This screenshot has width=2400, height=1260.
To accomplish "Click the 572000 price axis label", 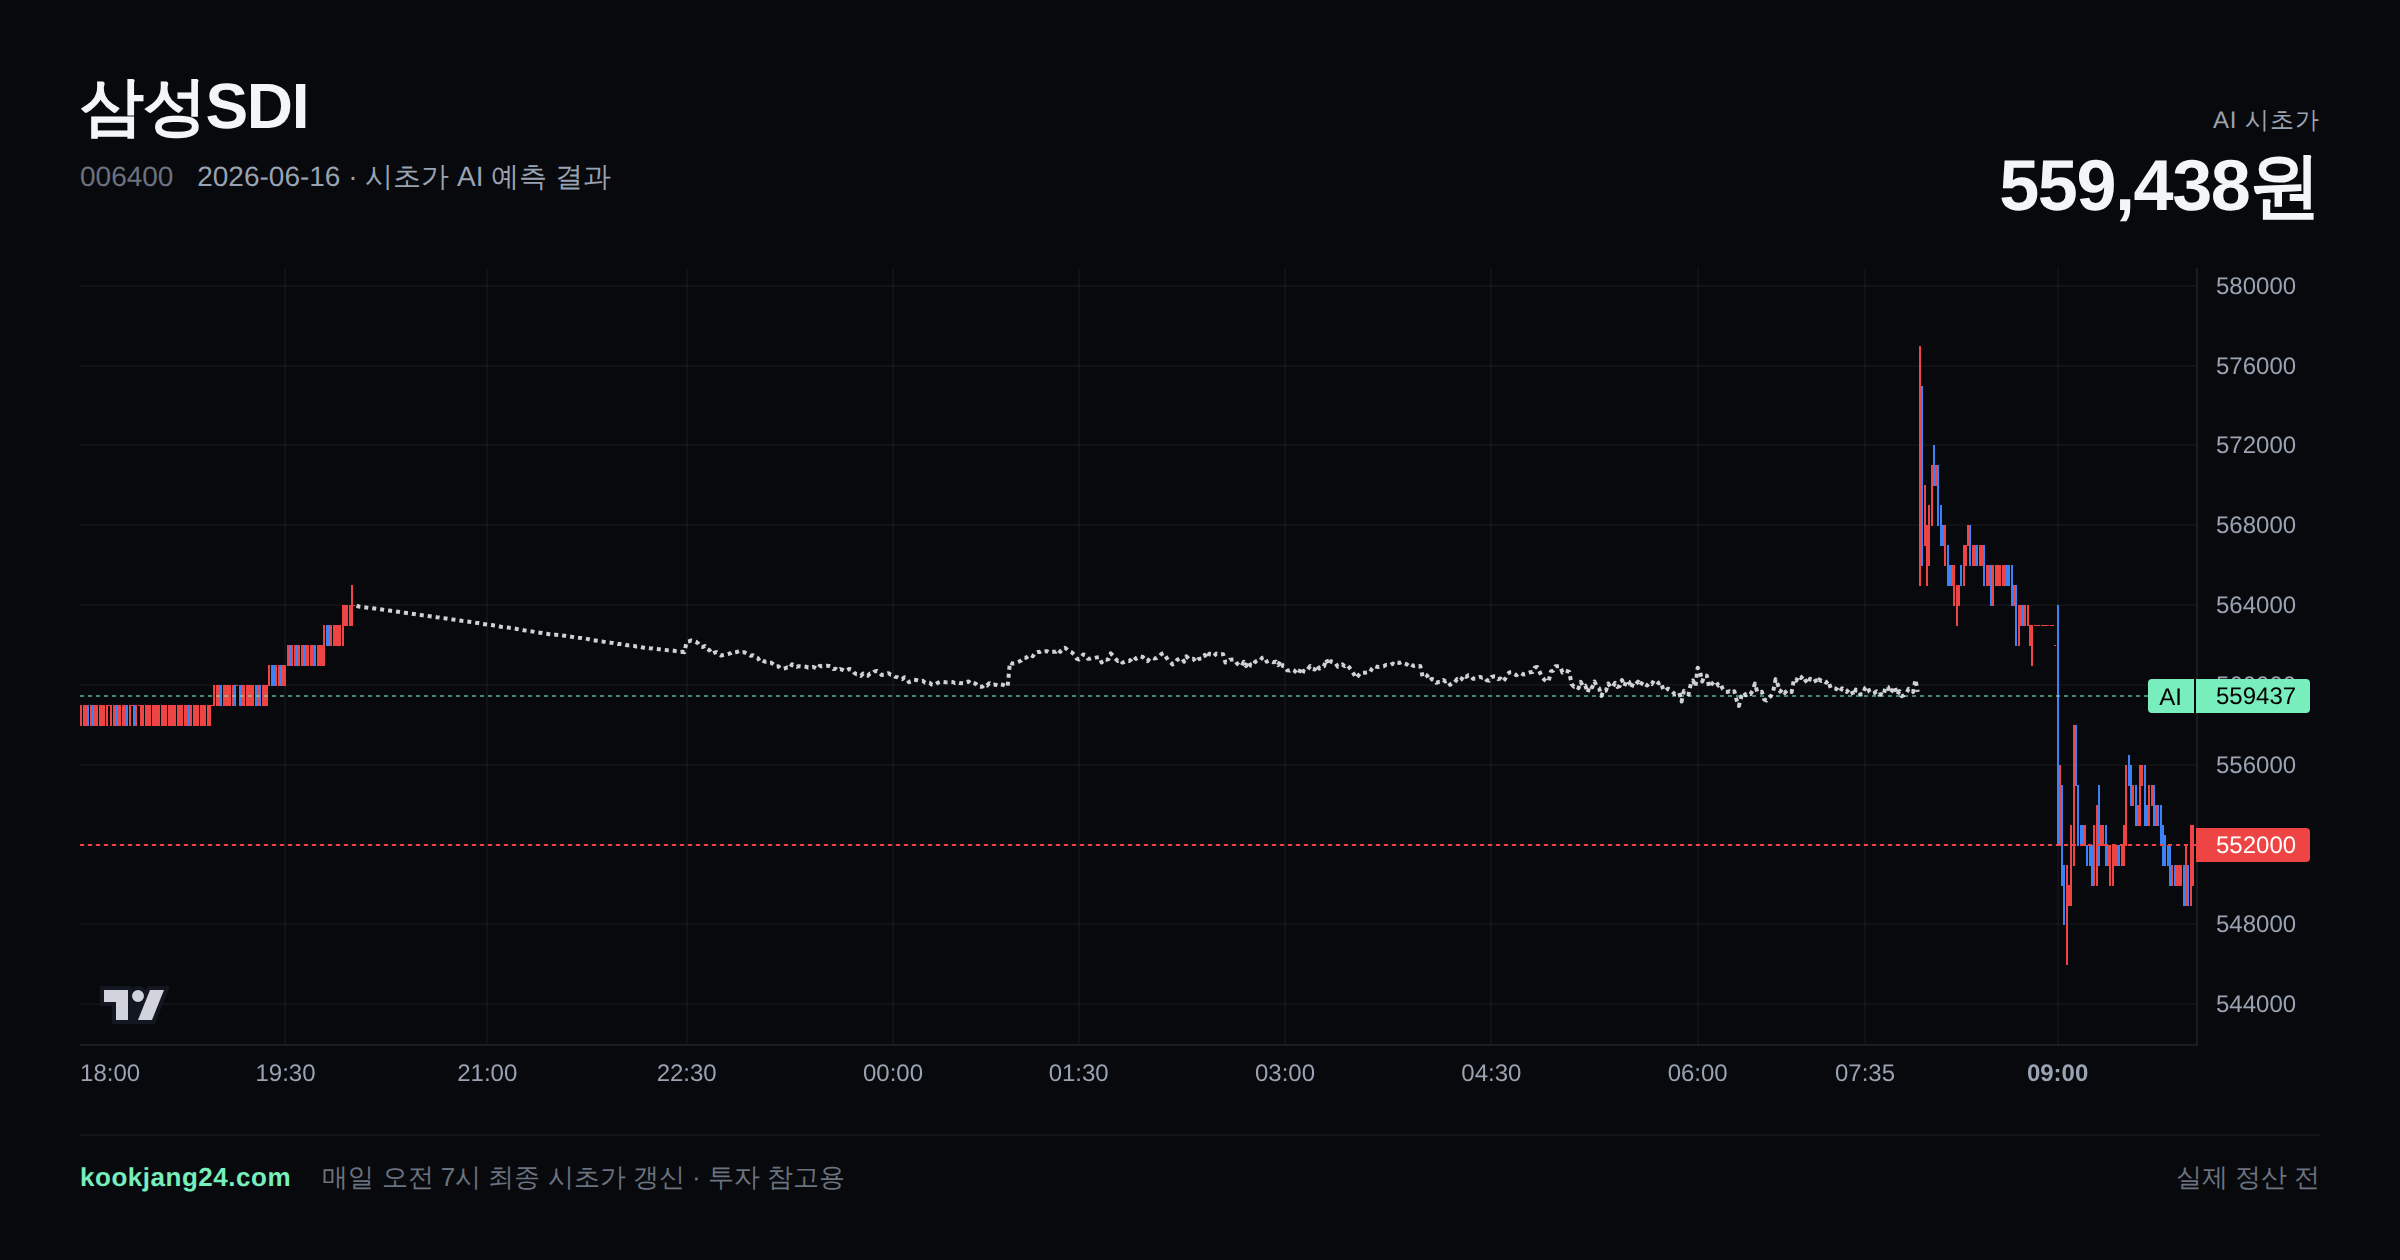I will [2255, 445].
